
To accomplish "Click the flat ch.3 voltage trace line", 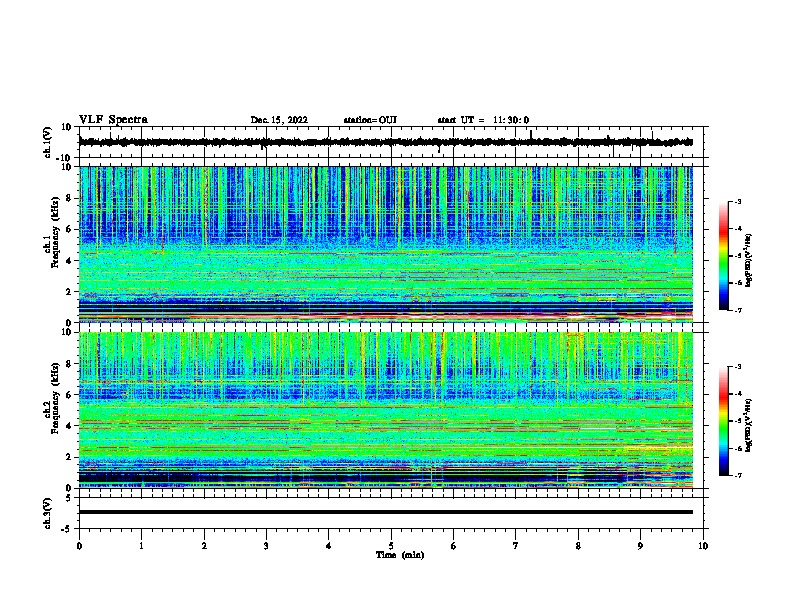I will click(386, 512).
